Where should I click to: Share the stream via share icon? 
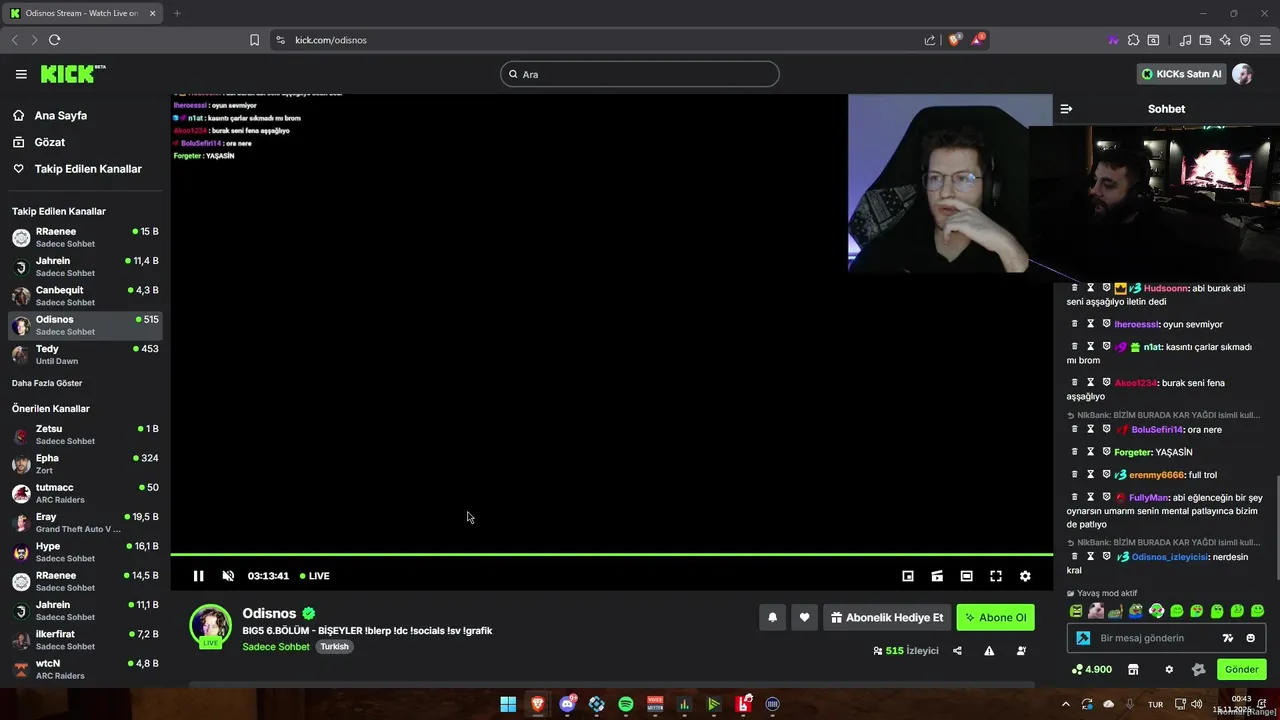tap(957, 651)
